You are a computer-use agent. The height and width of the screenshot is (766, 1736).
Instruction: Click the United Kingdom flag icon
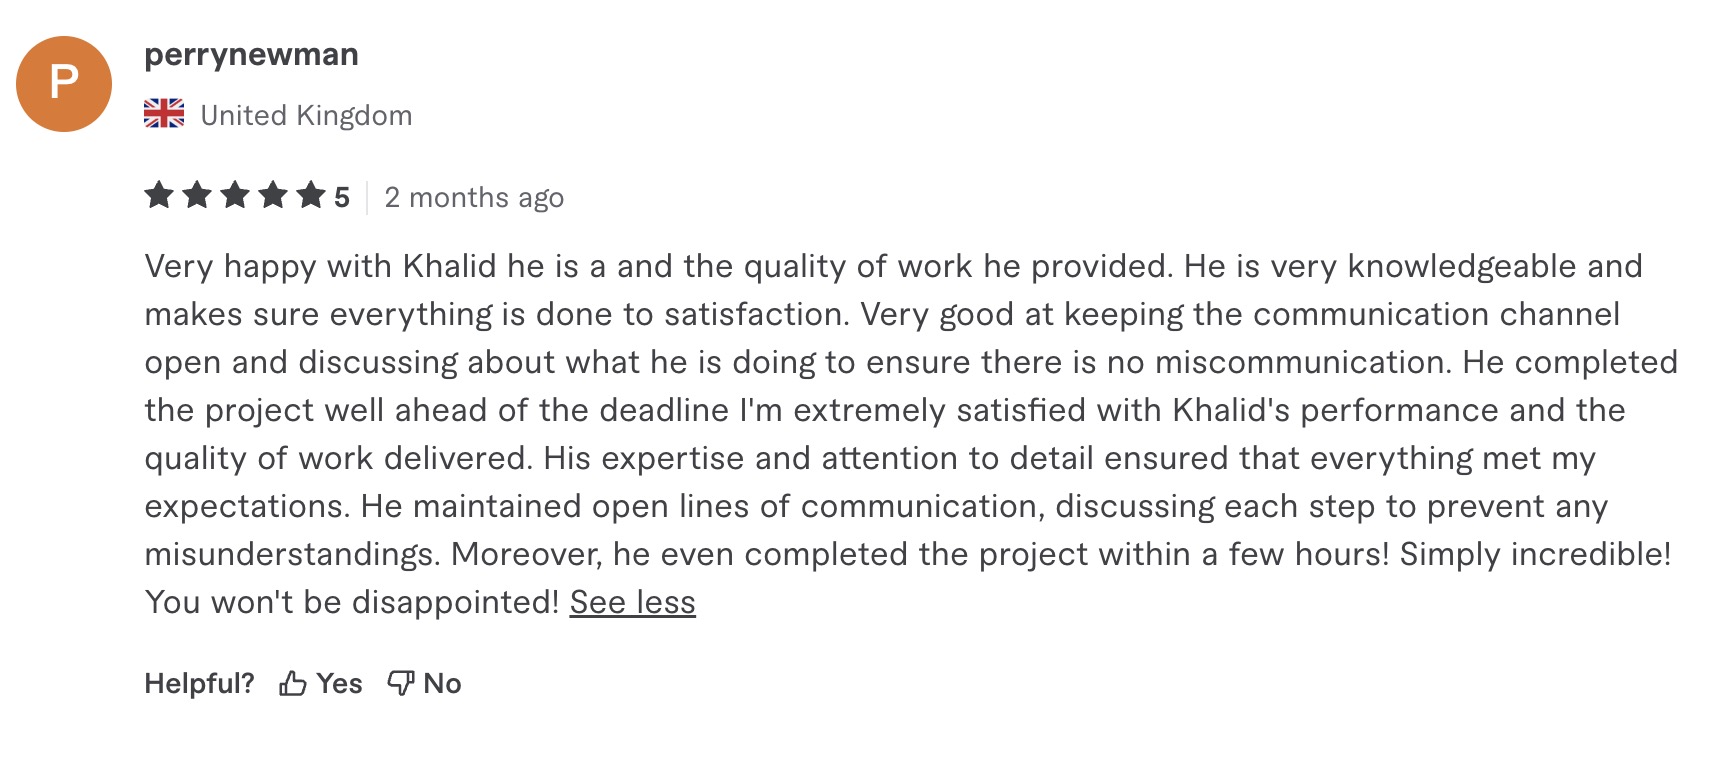[x=164, y=113]
